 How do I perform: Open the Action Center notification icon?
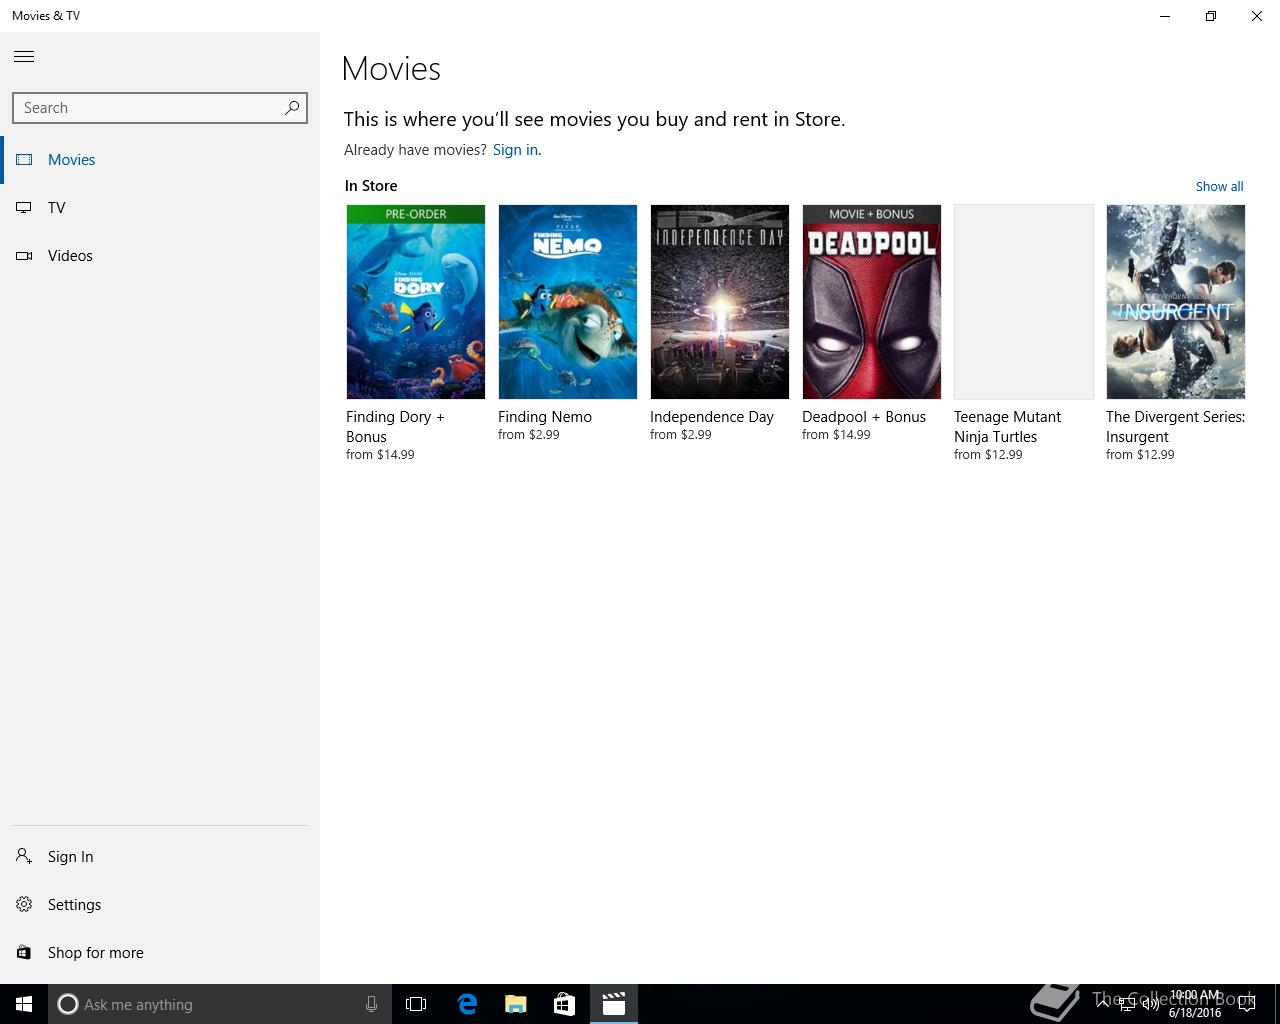coord(1247,1004)
